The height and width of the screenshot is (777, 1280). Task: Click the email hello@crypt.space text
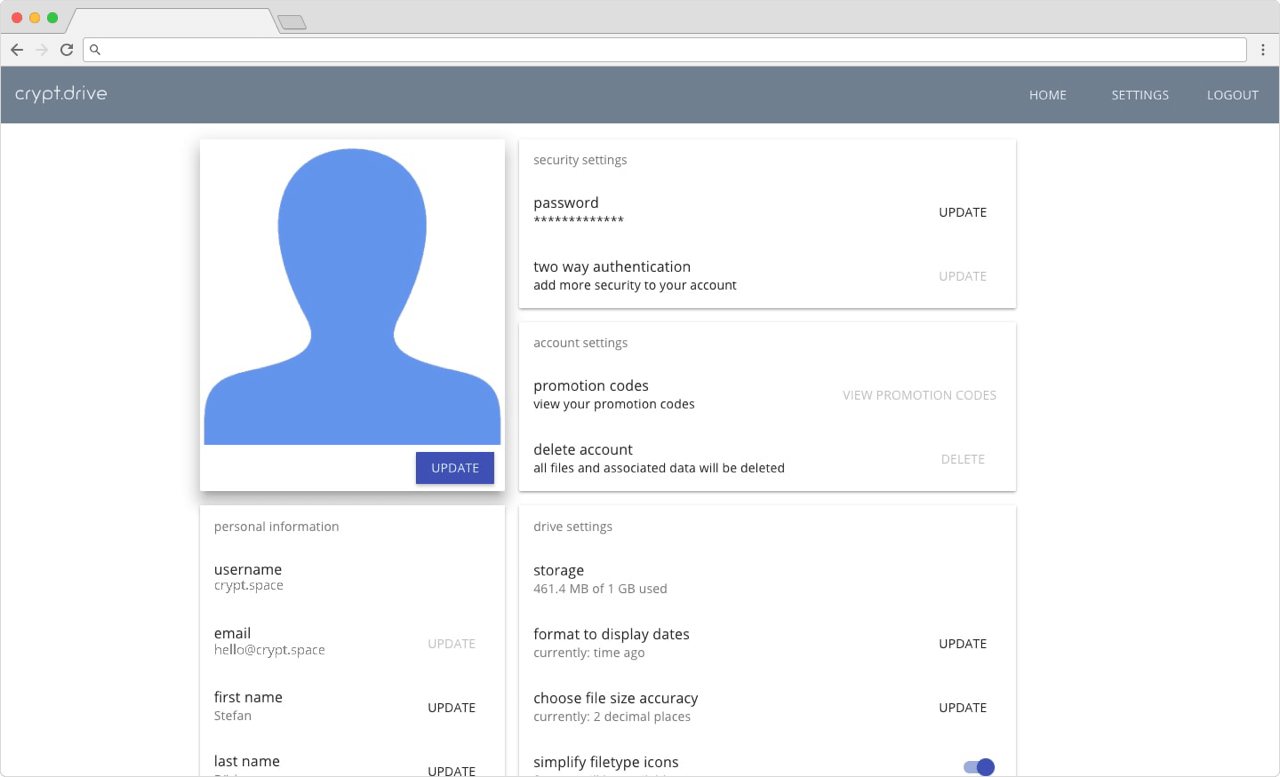point(269,650)
